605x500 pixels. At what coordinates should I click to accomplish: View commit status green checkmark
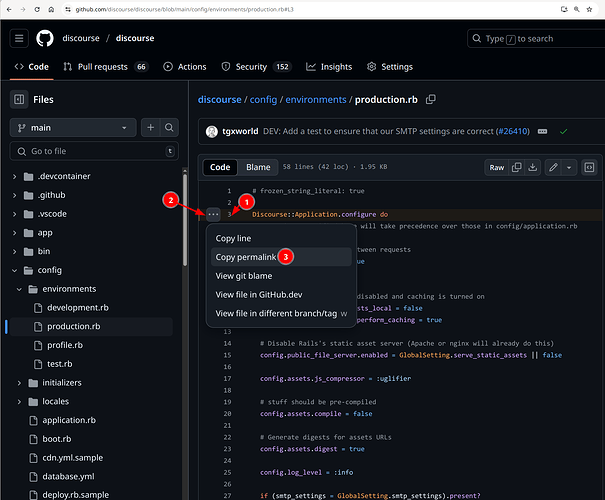[x=563, y=132]
